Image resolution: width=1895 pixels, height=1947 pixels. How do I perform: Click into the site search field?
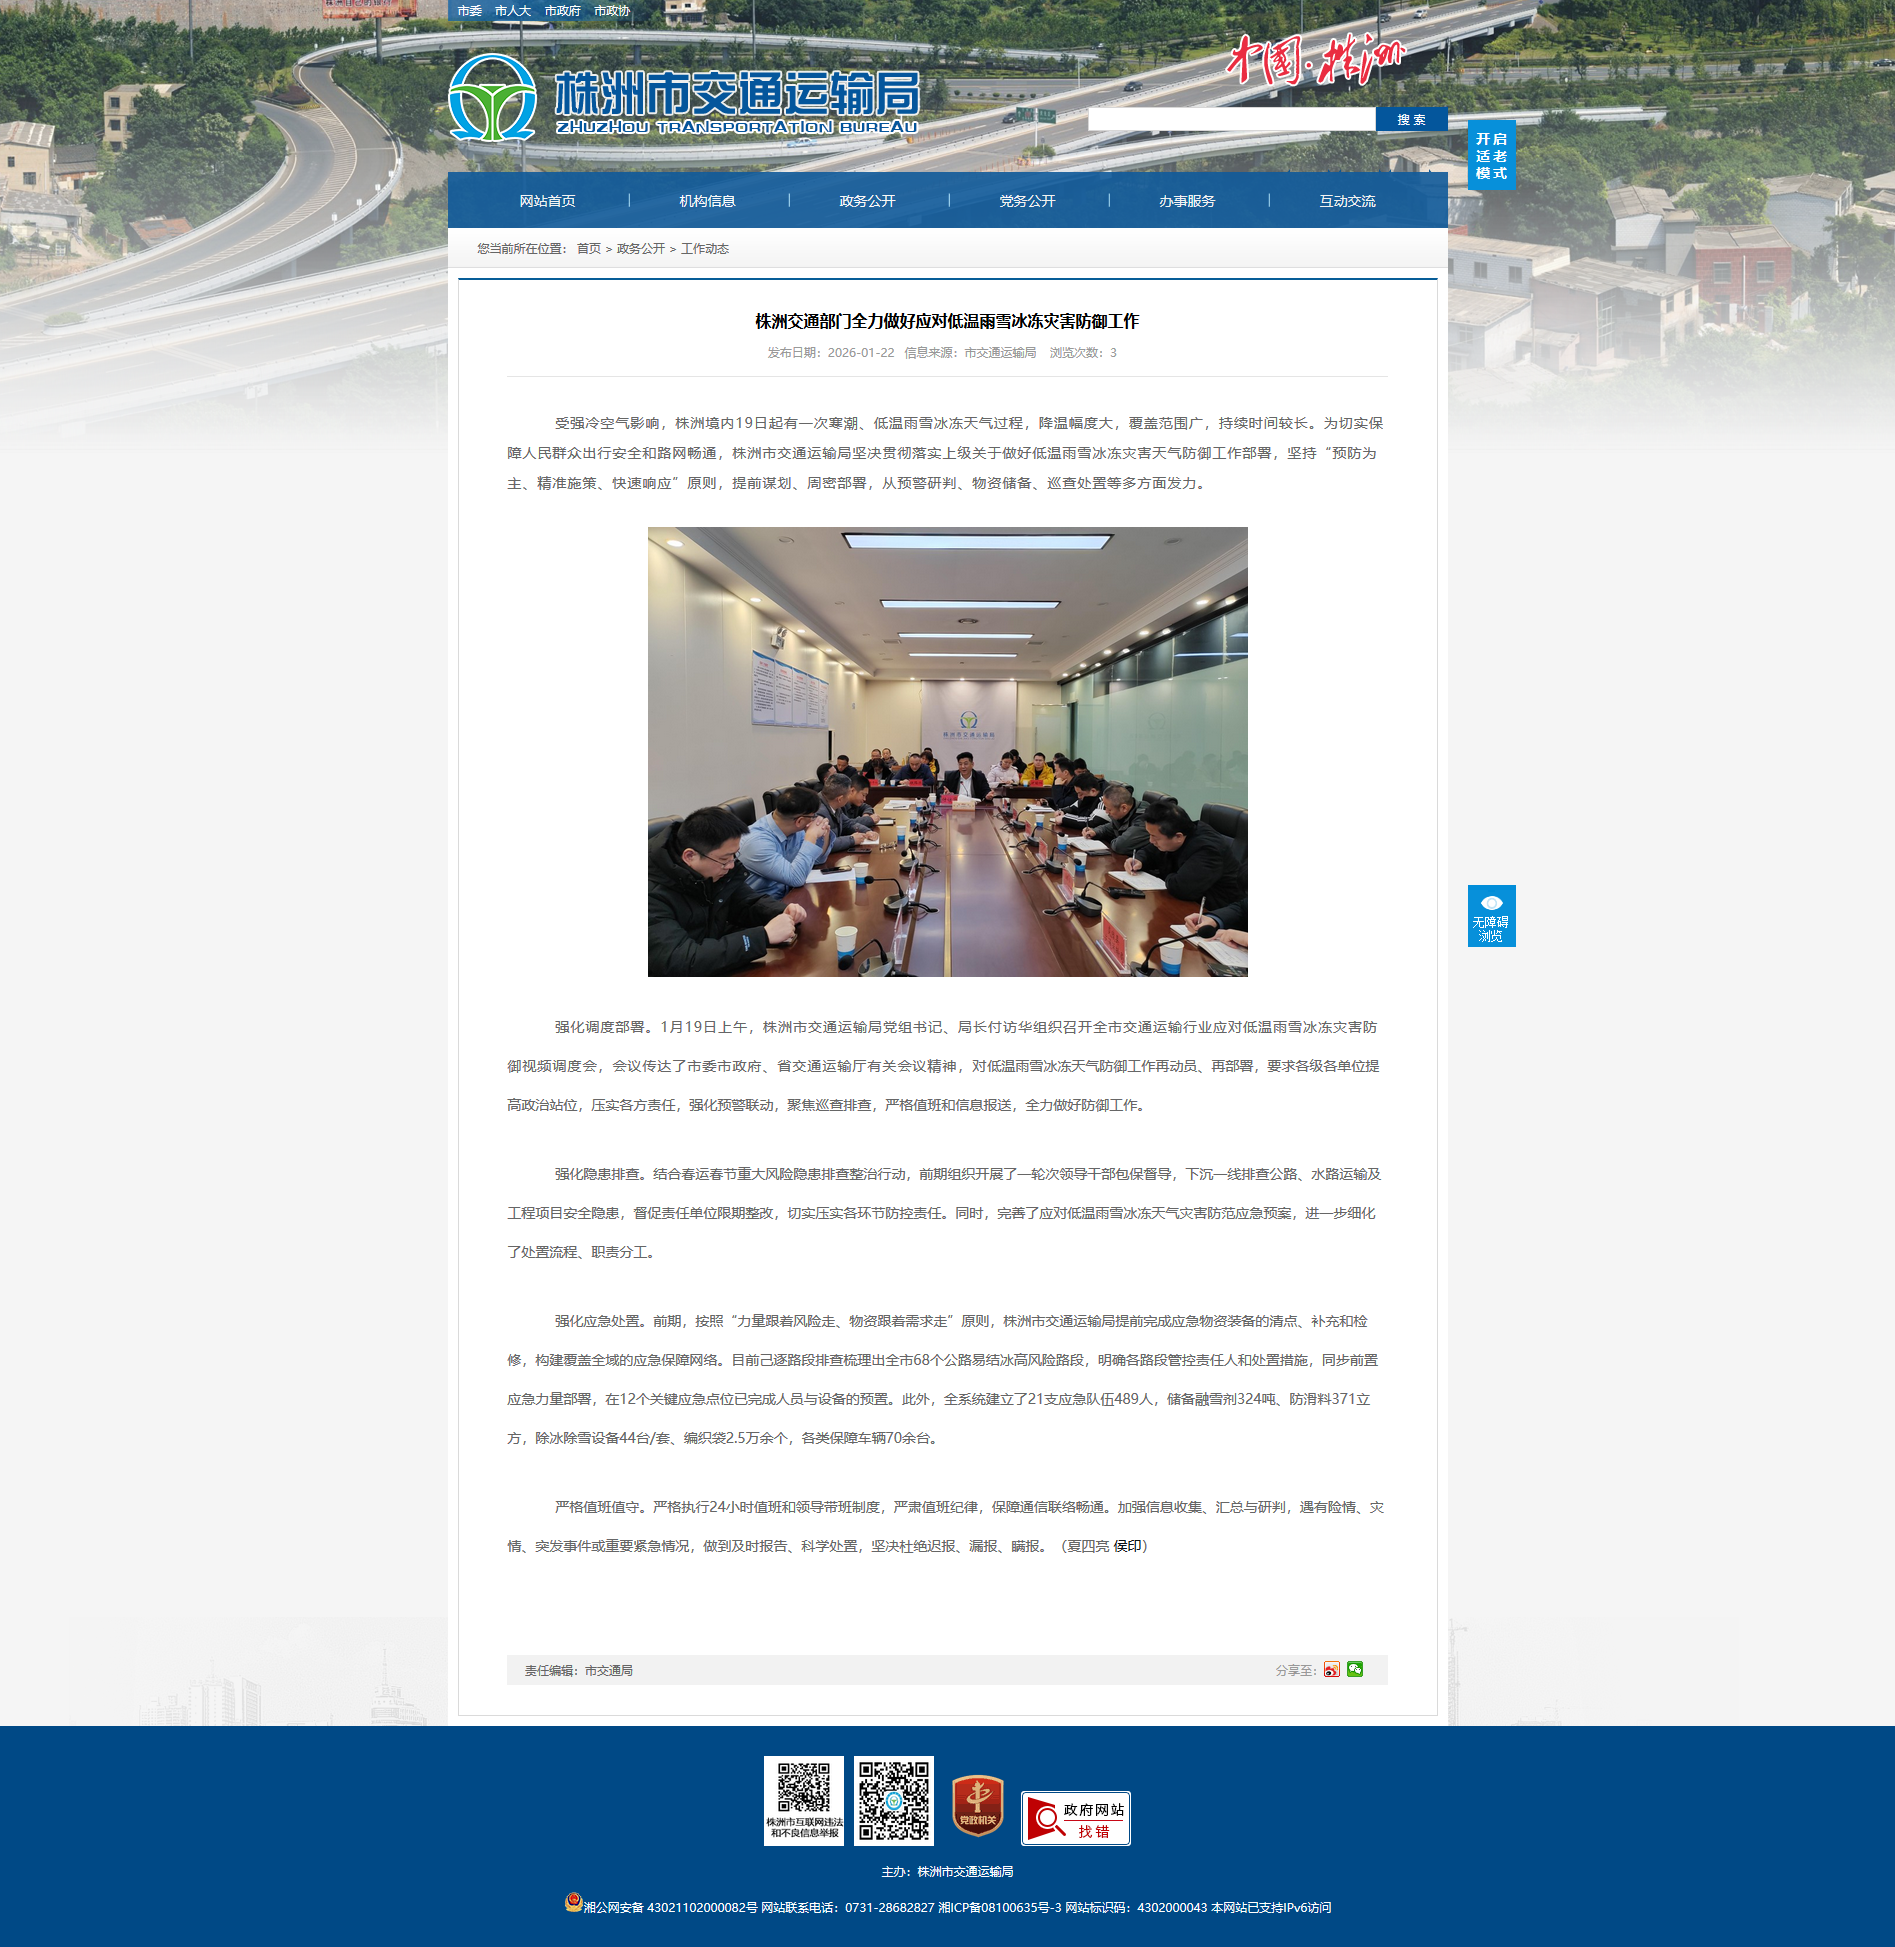[x=1231, y=120]
